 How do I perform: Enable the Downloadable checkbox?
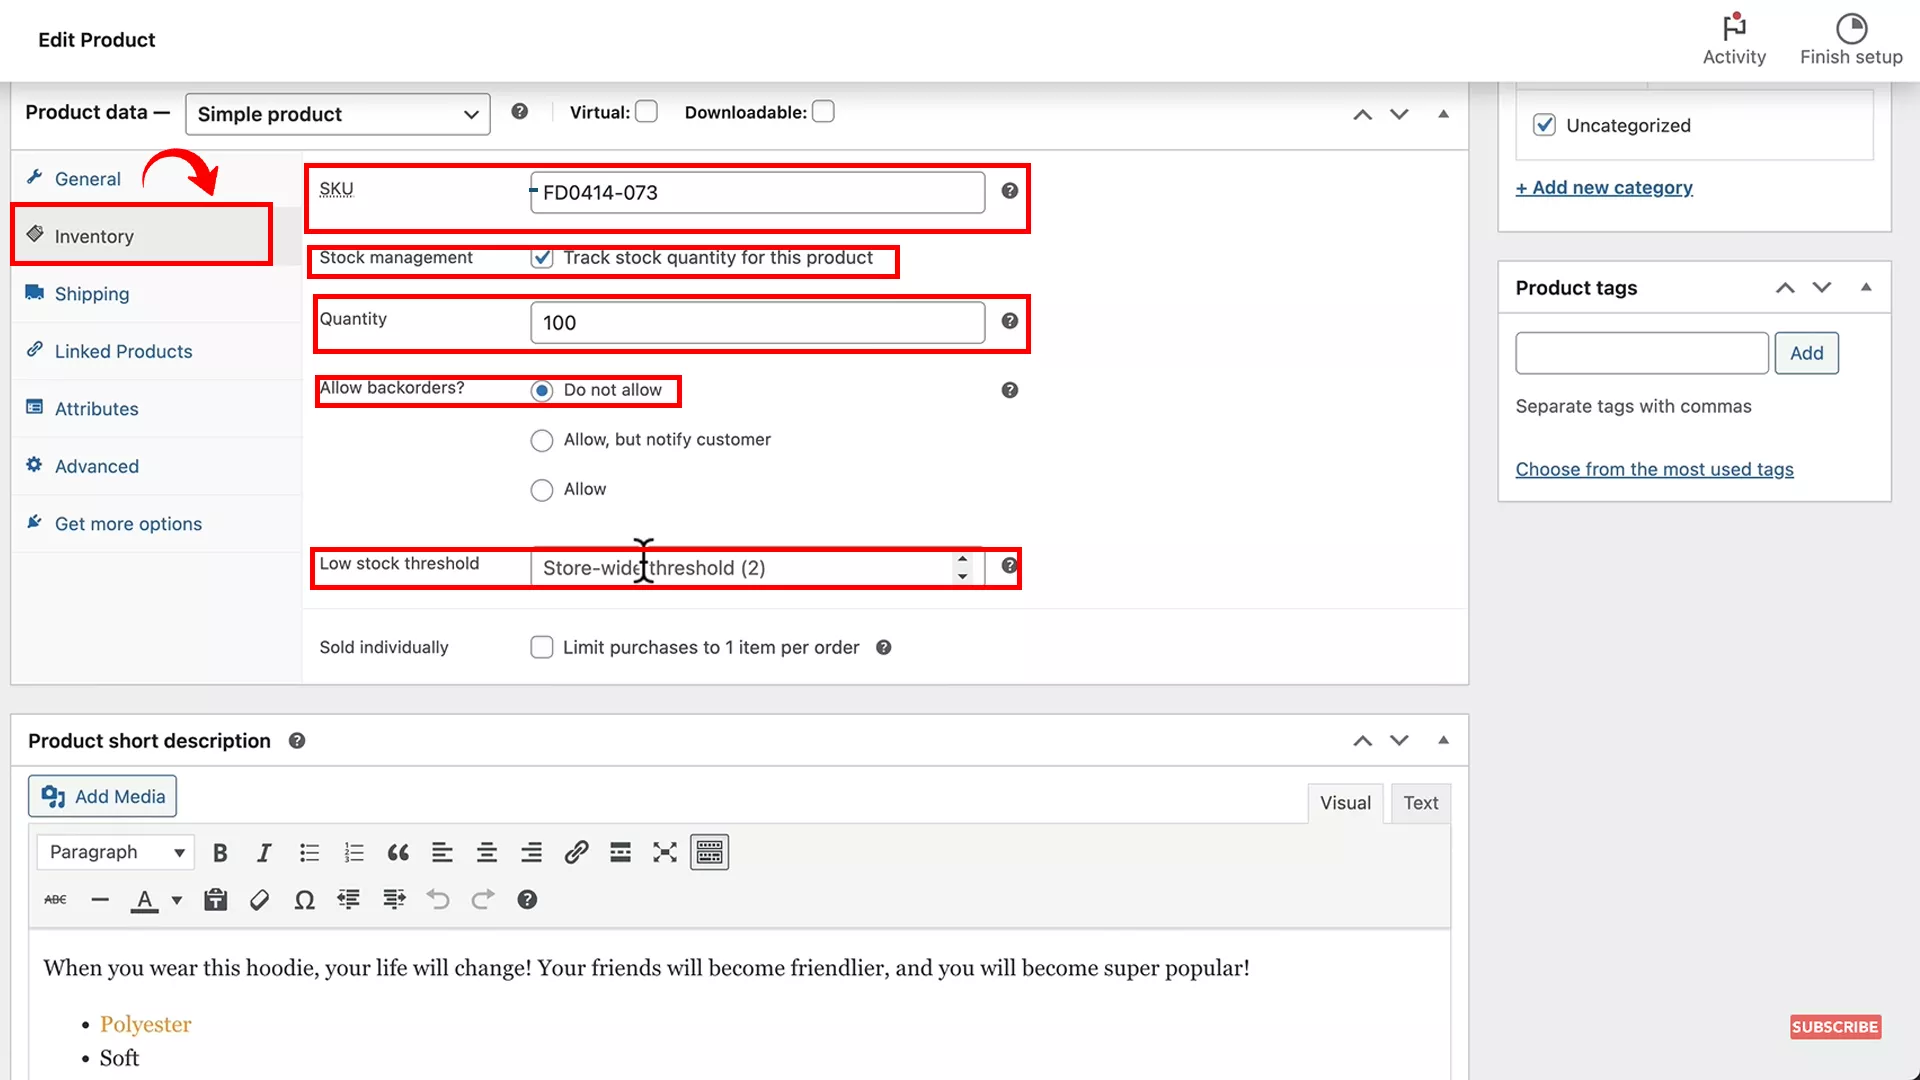click(823, 111)
